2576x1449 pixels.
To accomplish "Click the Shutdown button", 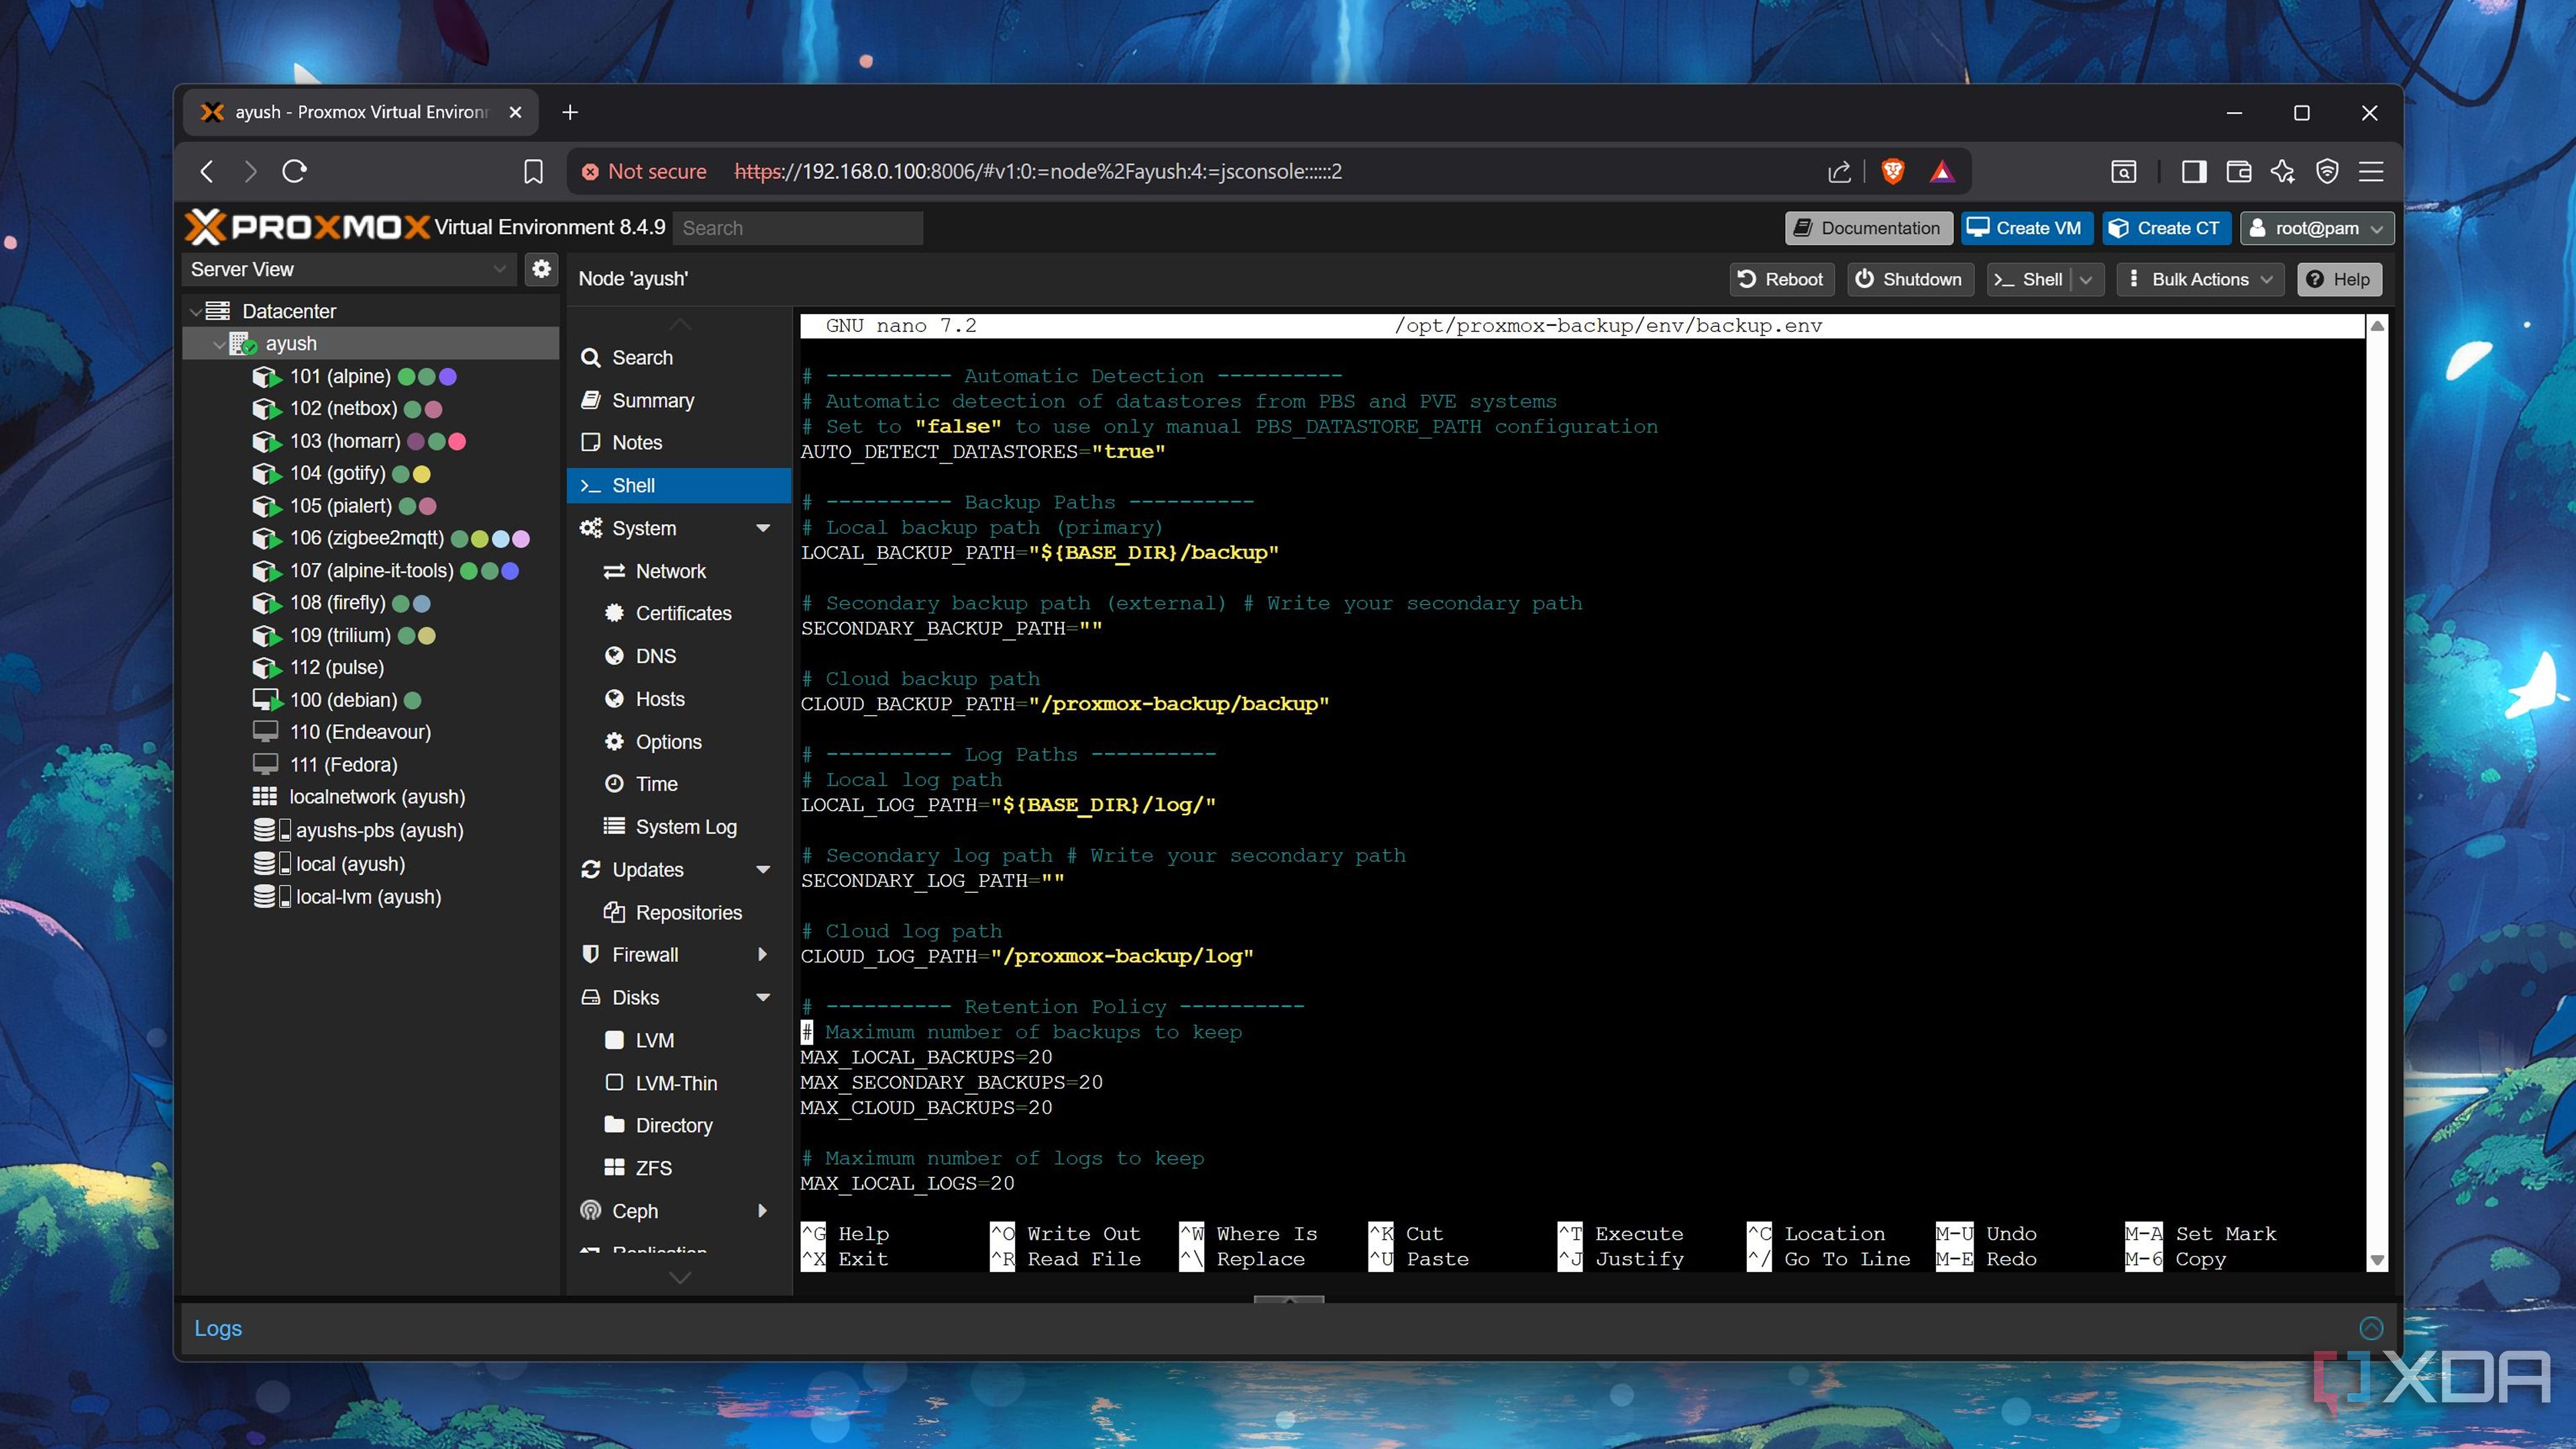I will 1909,280.
